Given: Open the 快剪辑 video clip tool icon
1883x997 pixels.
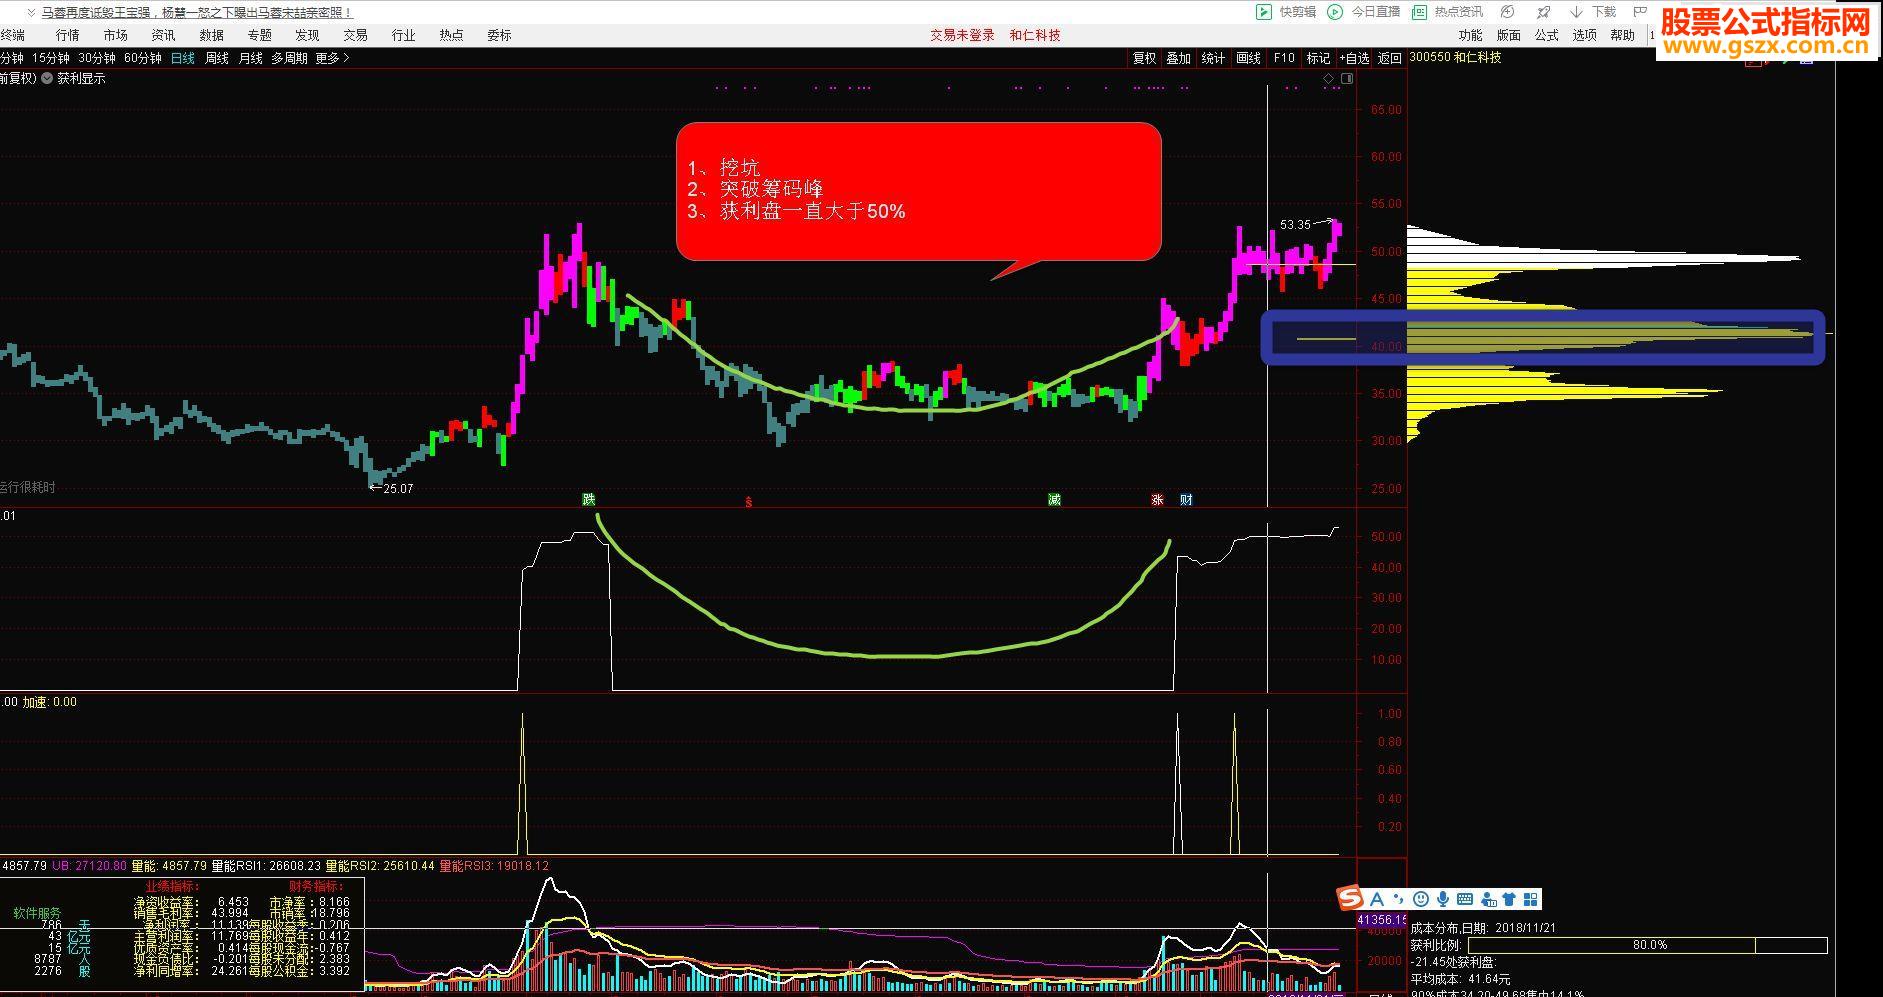Looking at the screenshot, I should 1264,12.
